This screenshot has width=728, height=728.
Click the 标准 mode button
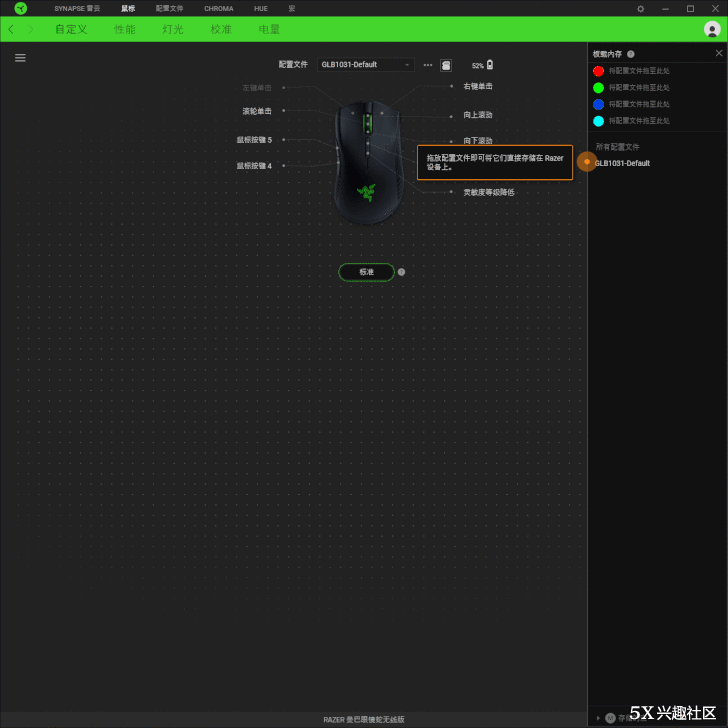click(x=366, y=272)
